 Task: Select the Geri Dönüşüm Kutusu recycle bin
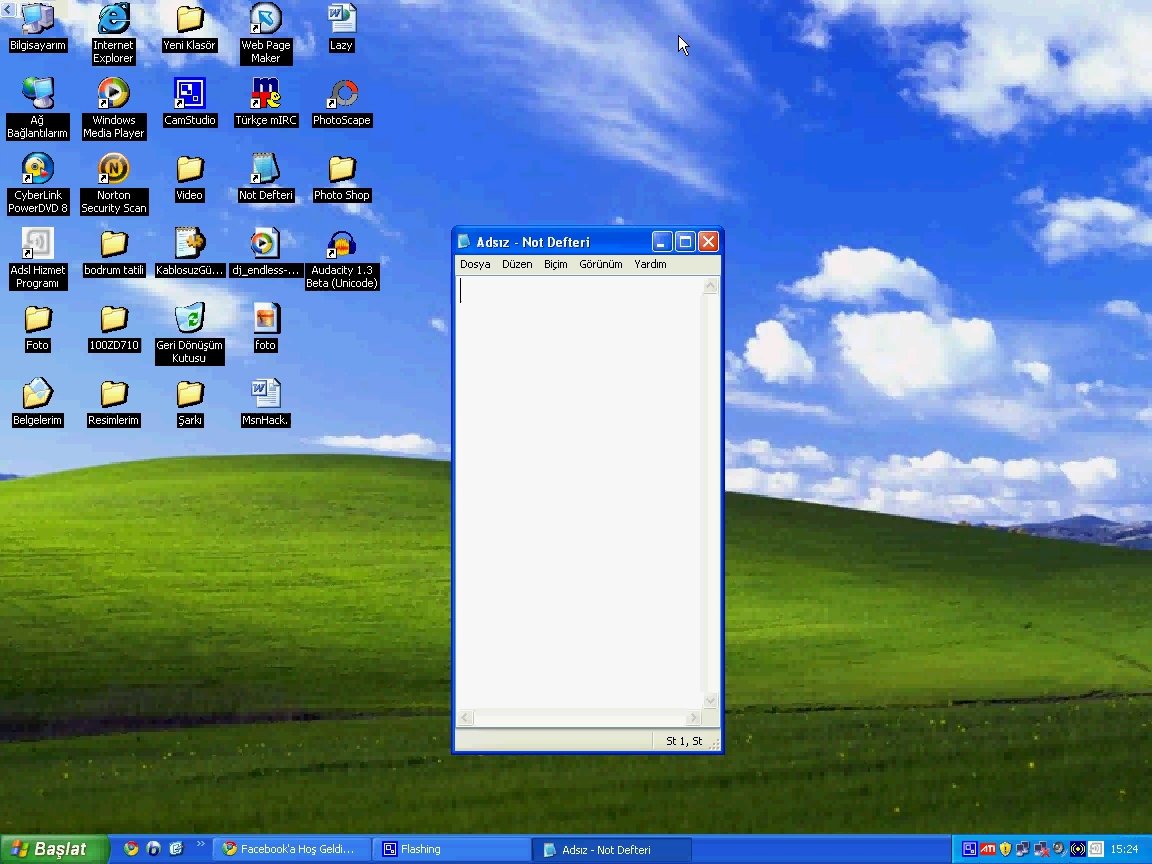coord(190,333)
